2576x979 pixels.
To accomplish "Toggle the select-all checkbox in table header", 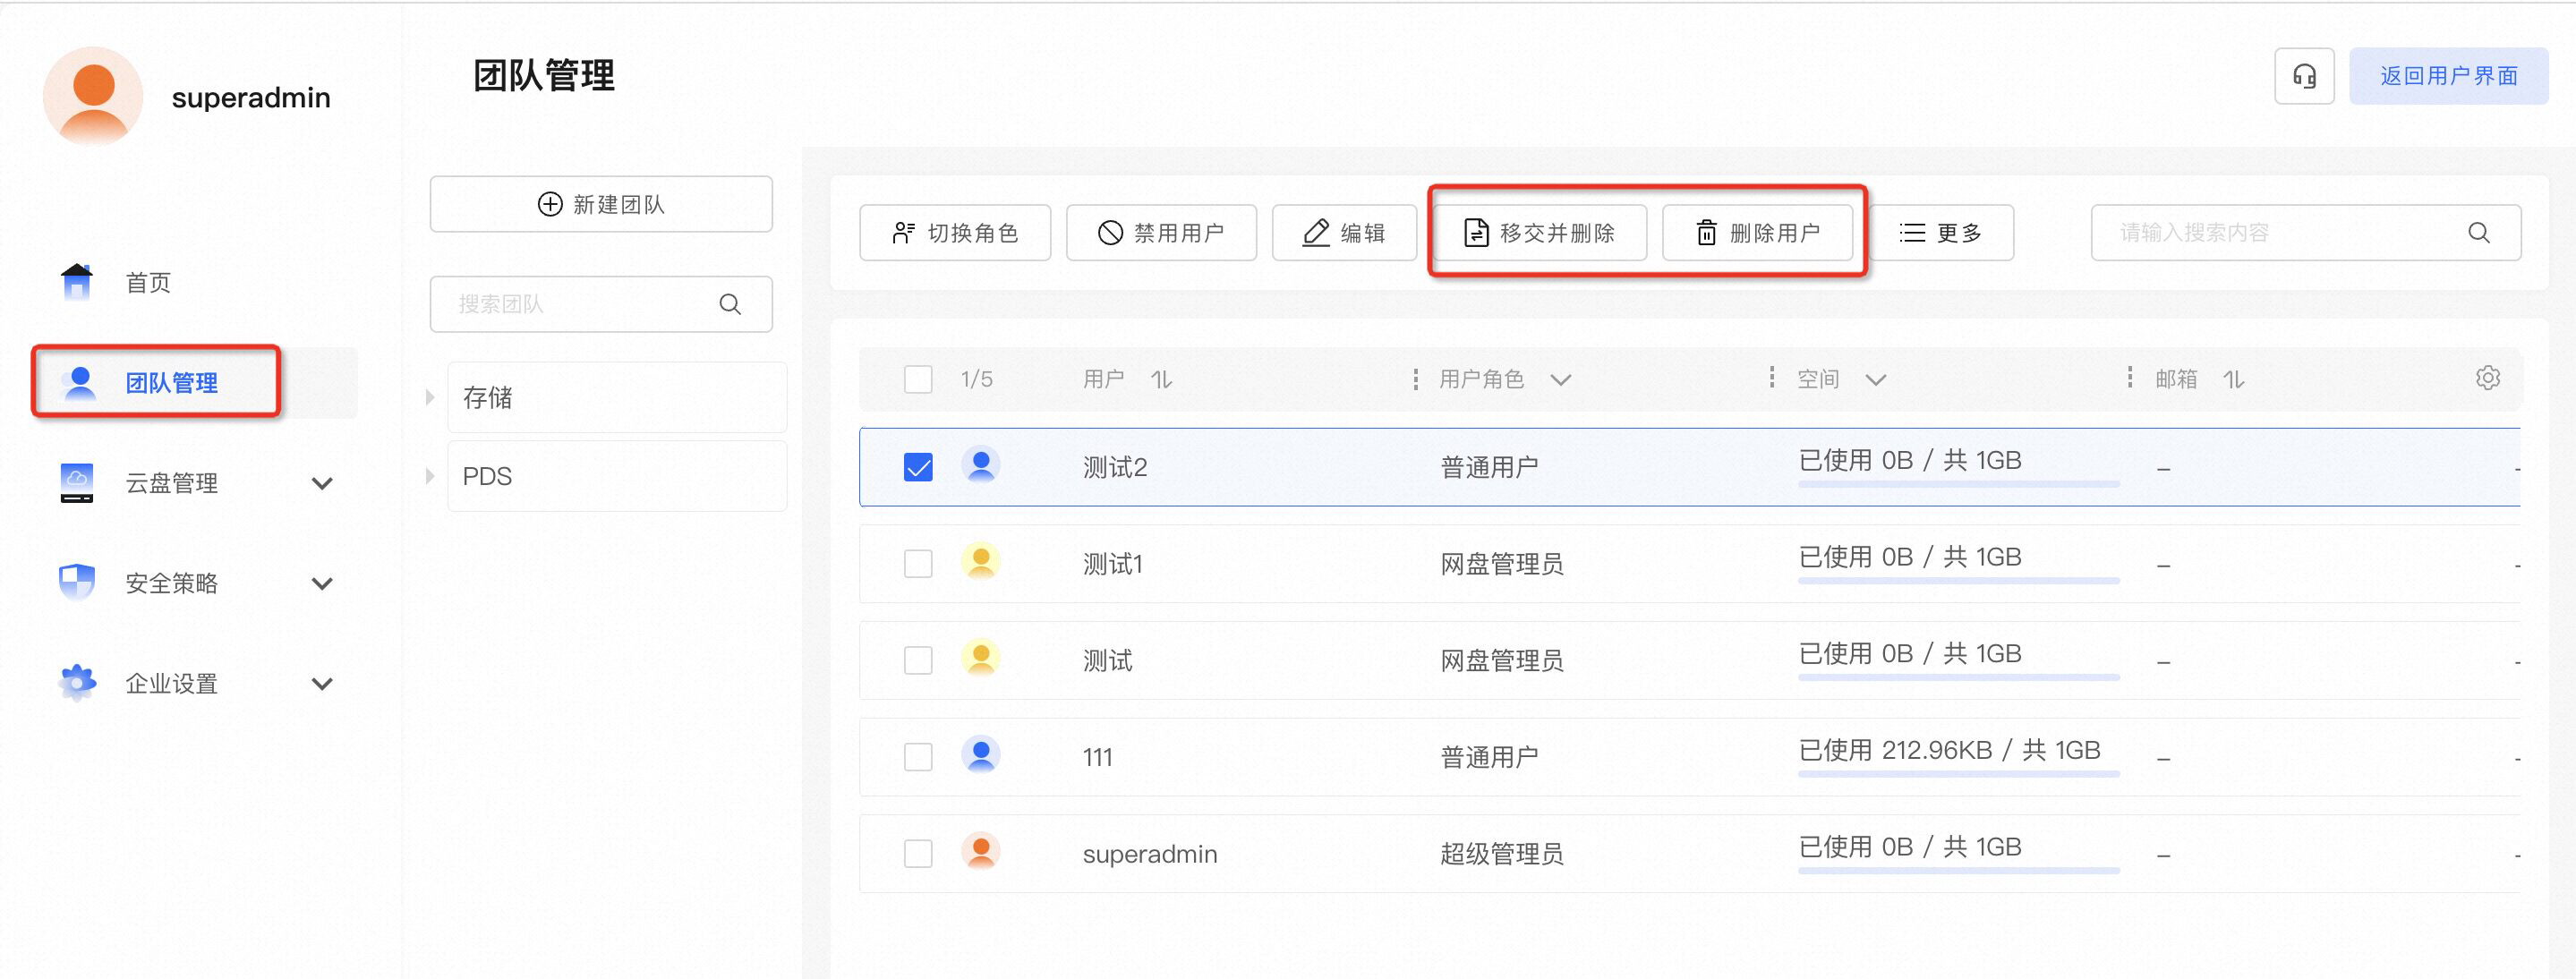I will tap(917, 380).
